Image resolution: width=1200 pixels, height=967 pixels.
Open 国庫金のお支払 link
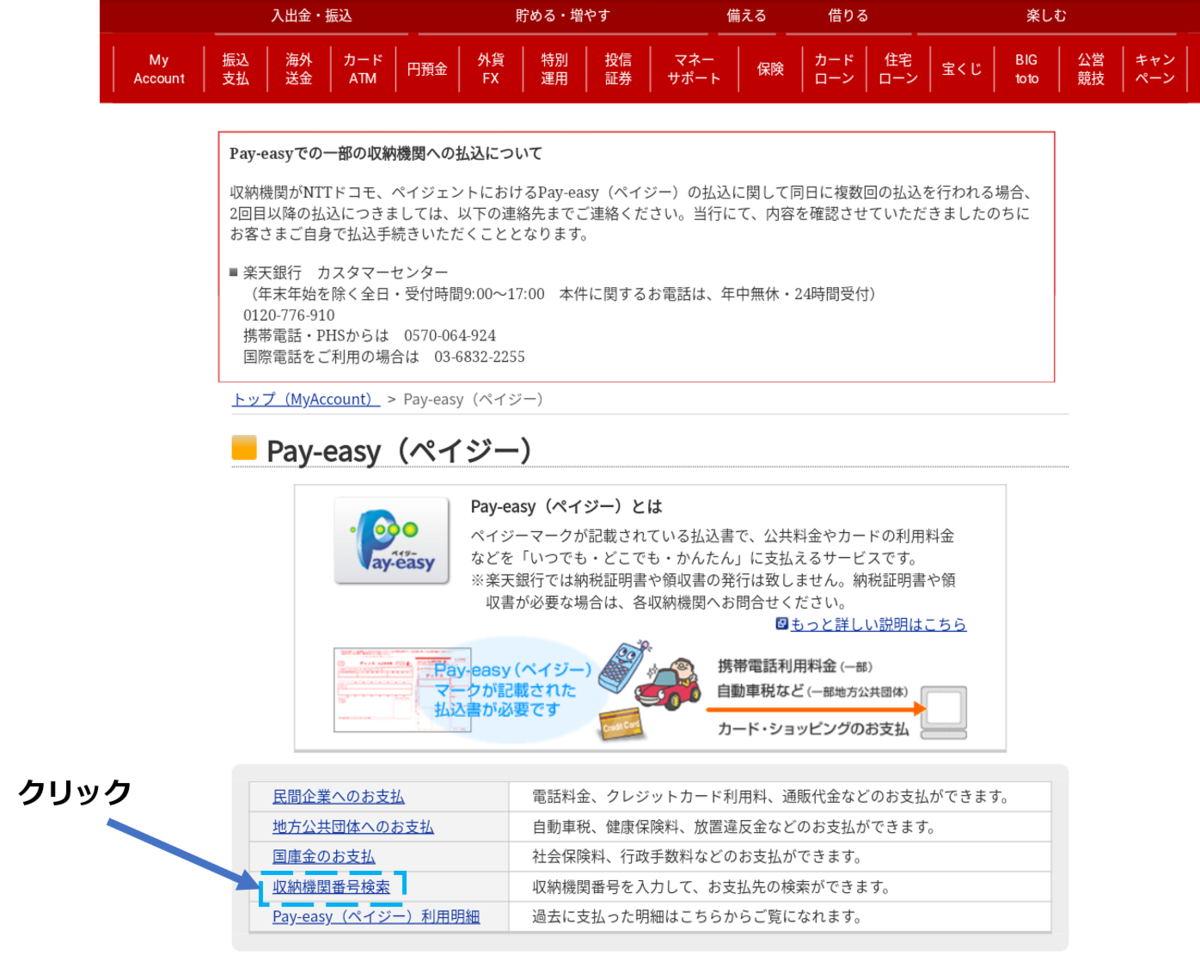point(324,857)
